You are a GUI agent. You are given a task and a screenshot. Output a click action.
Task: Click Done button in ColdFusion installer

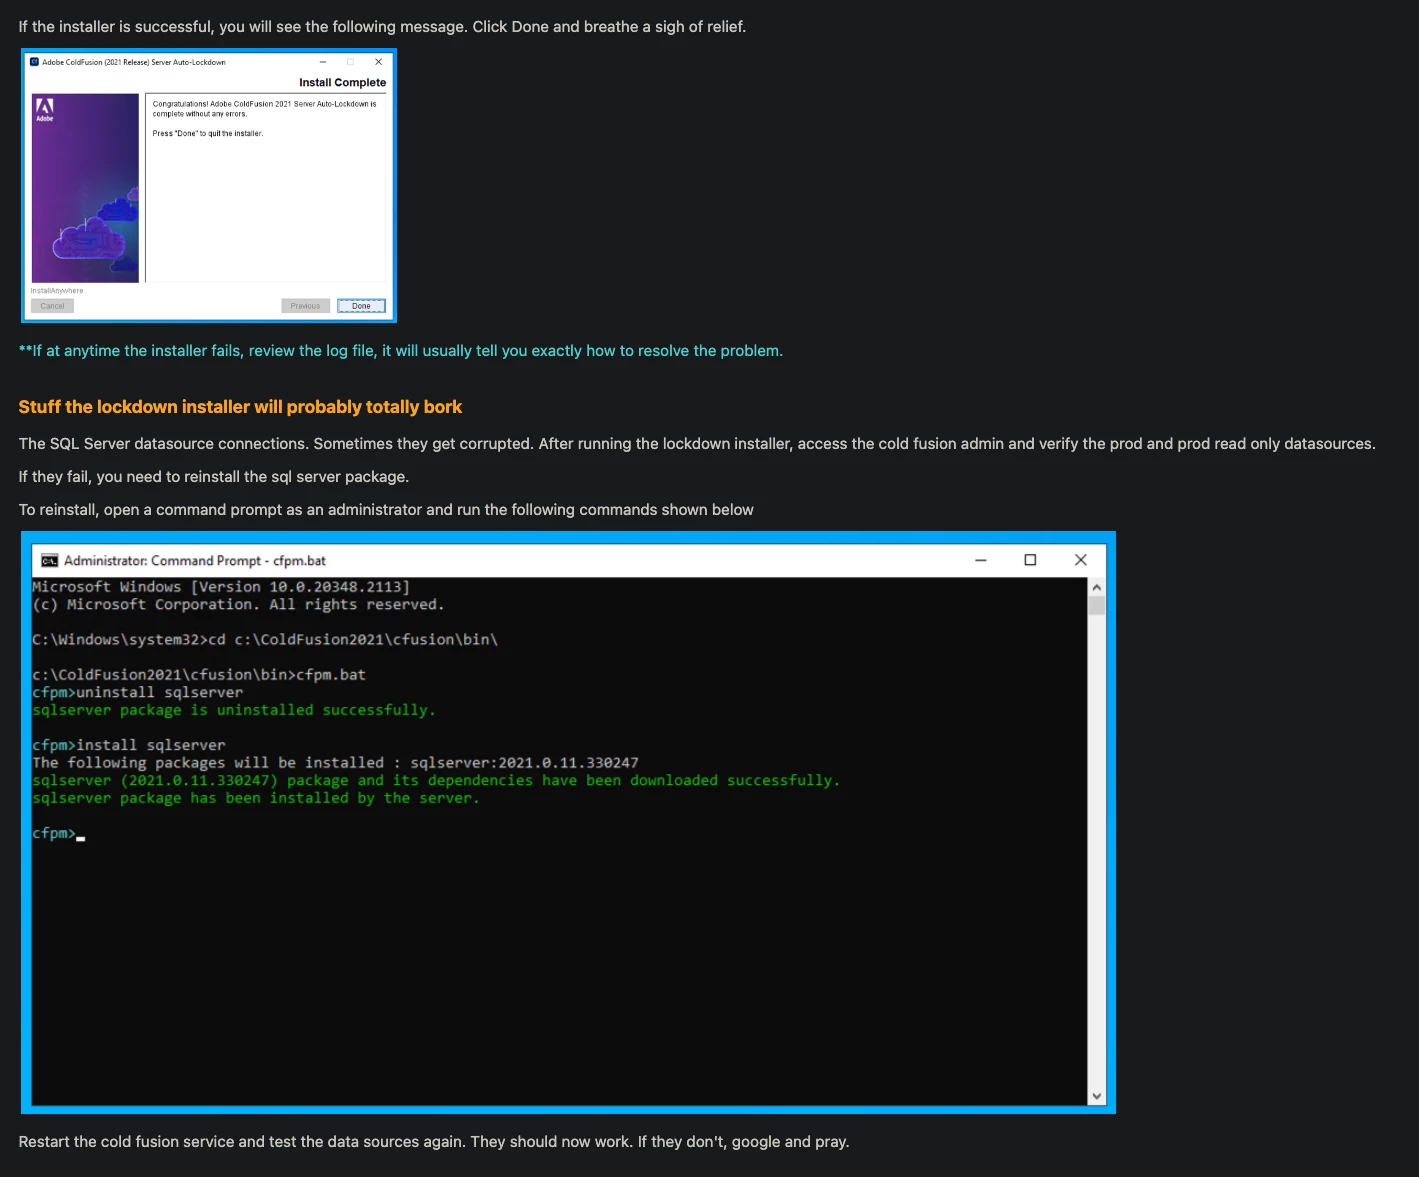[x=361, y=306]
